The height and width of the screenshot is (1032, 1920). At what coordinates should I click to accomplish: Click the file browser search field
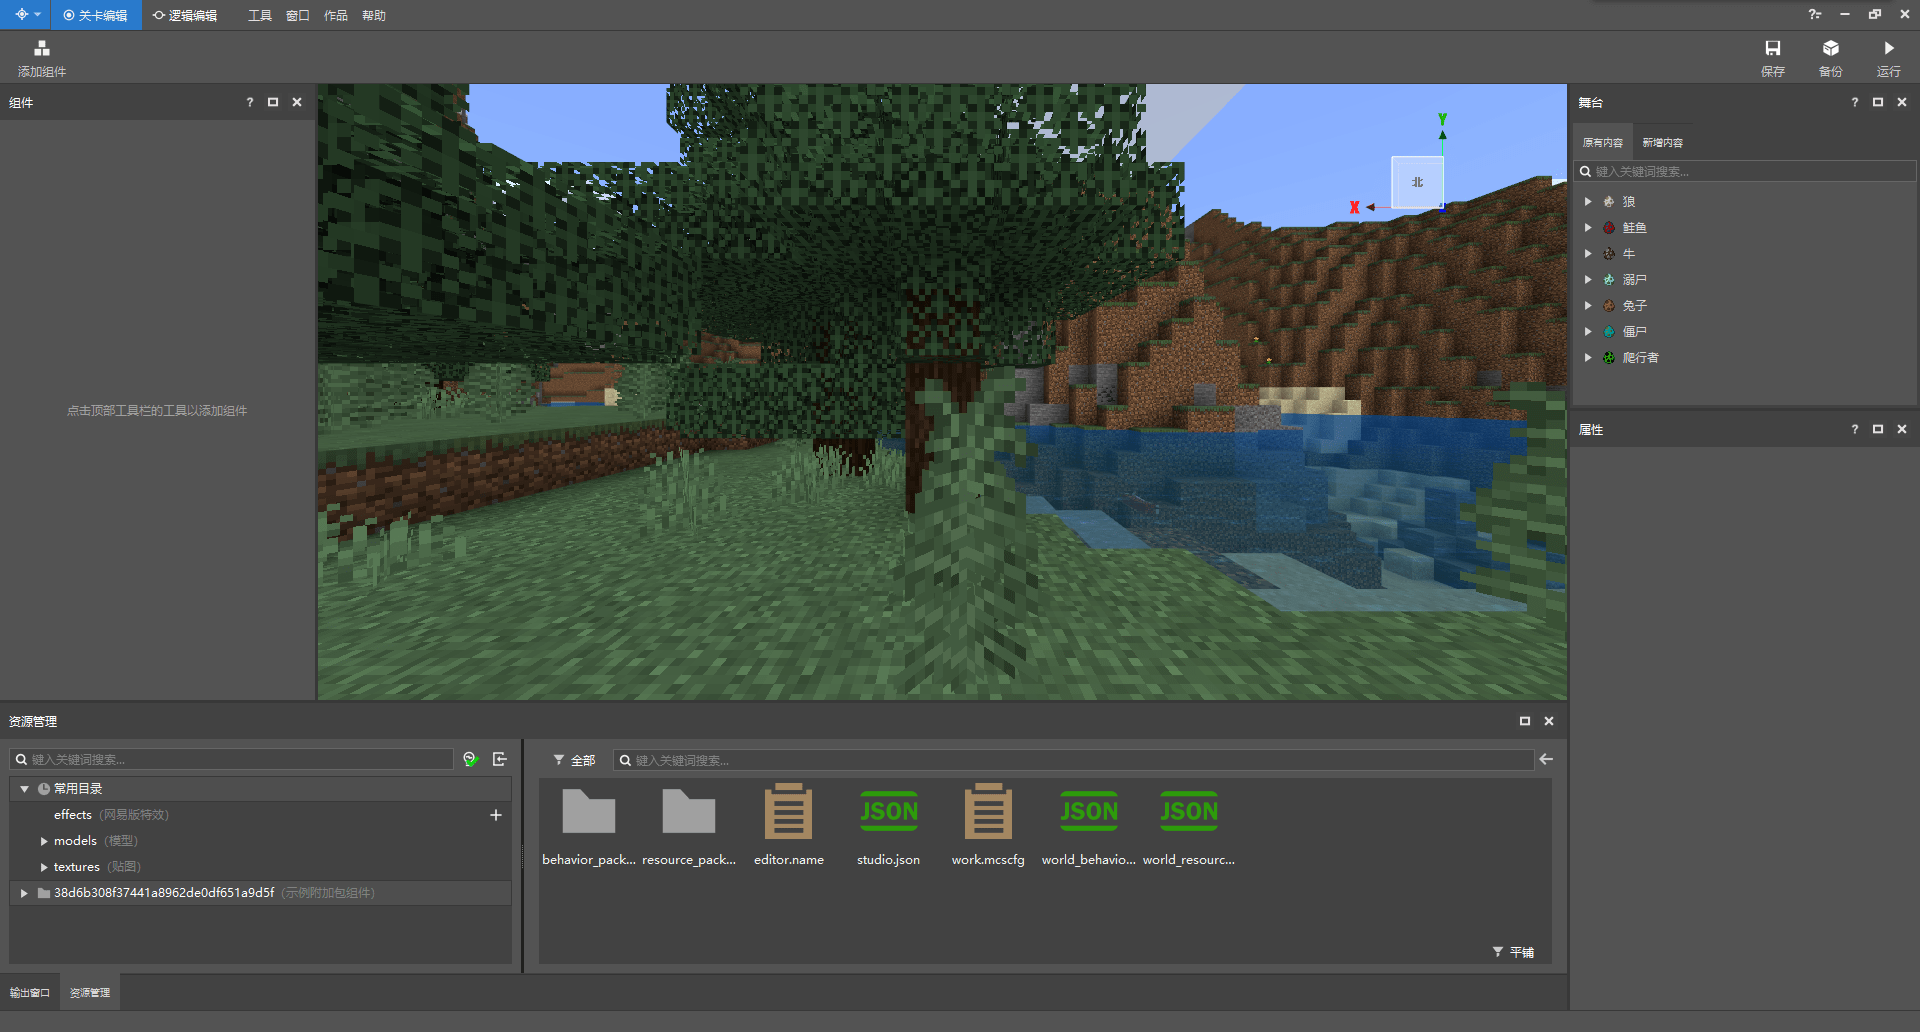[1073, 760]
